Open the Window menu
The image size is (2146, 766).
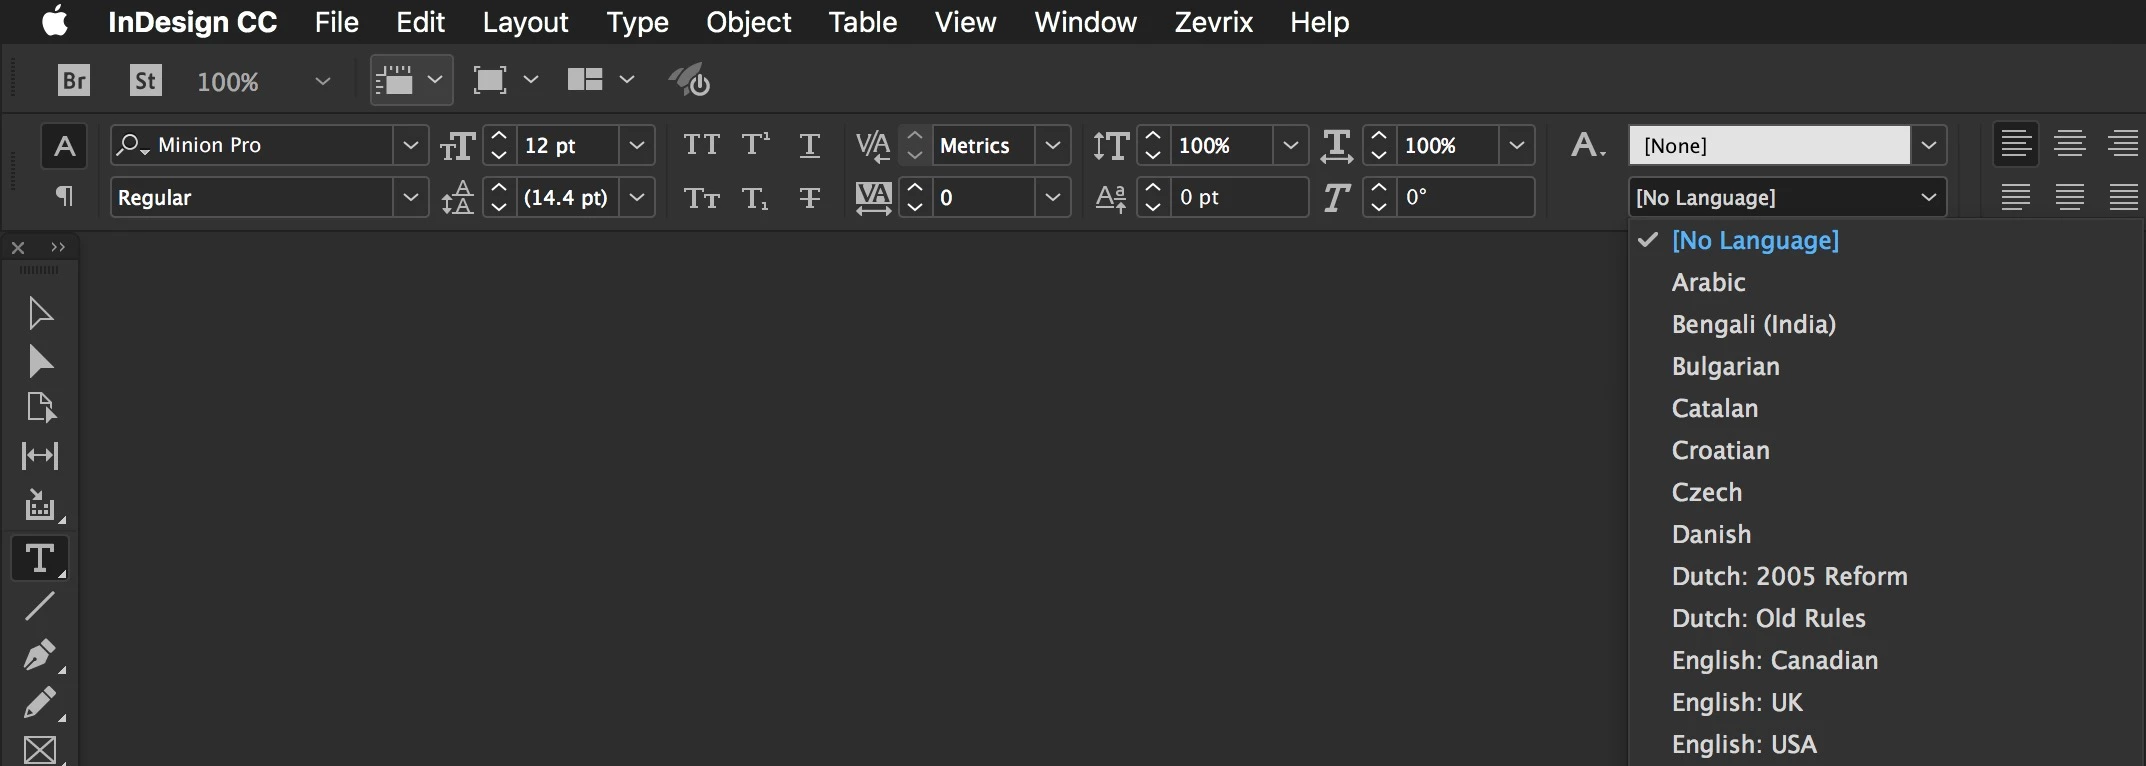tap(1085, 22)
